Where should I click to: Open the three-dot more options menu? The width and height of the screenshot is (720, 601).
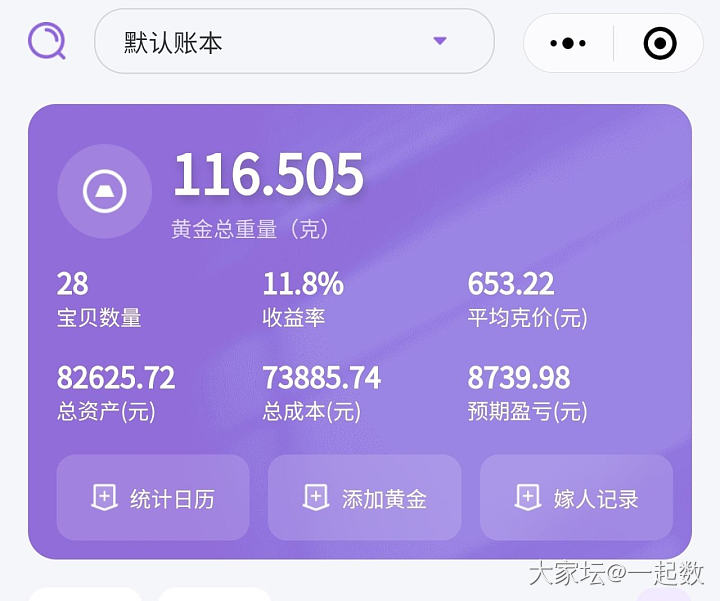click(x=568, y=43)
